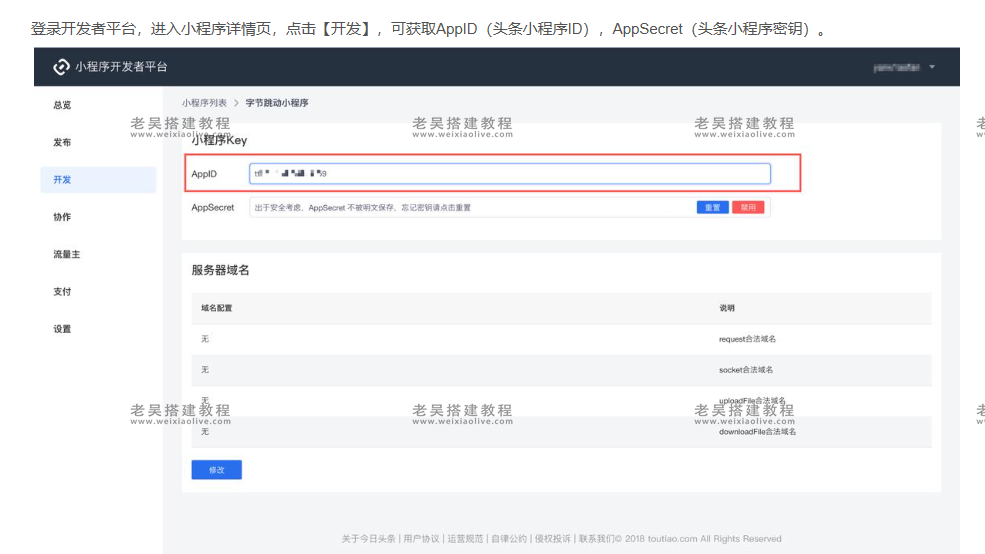Click the socket合法域名 cell
The height and width of the screenshot is (554, 985).
746,369
